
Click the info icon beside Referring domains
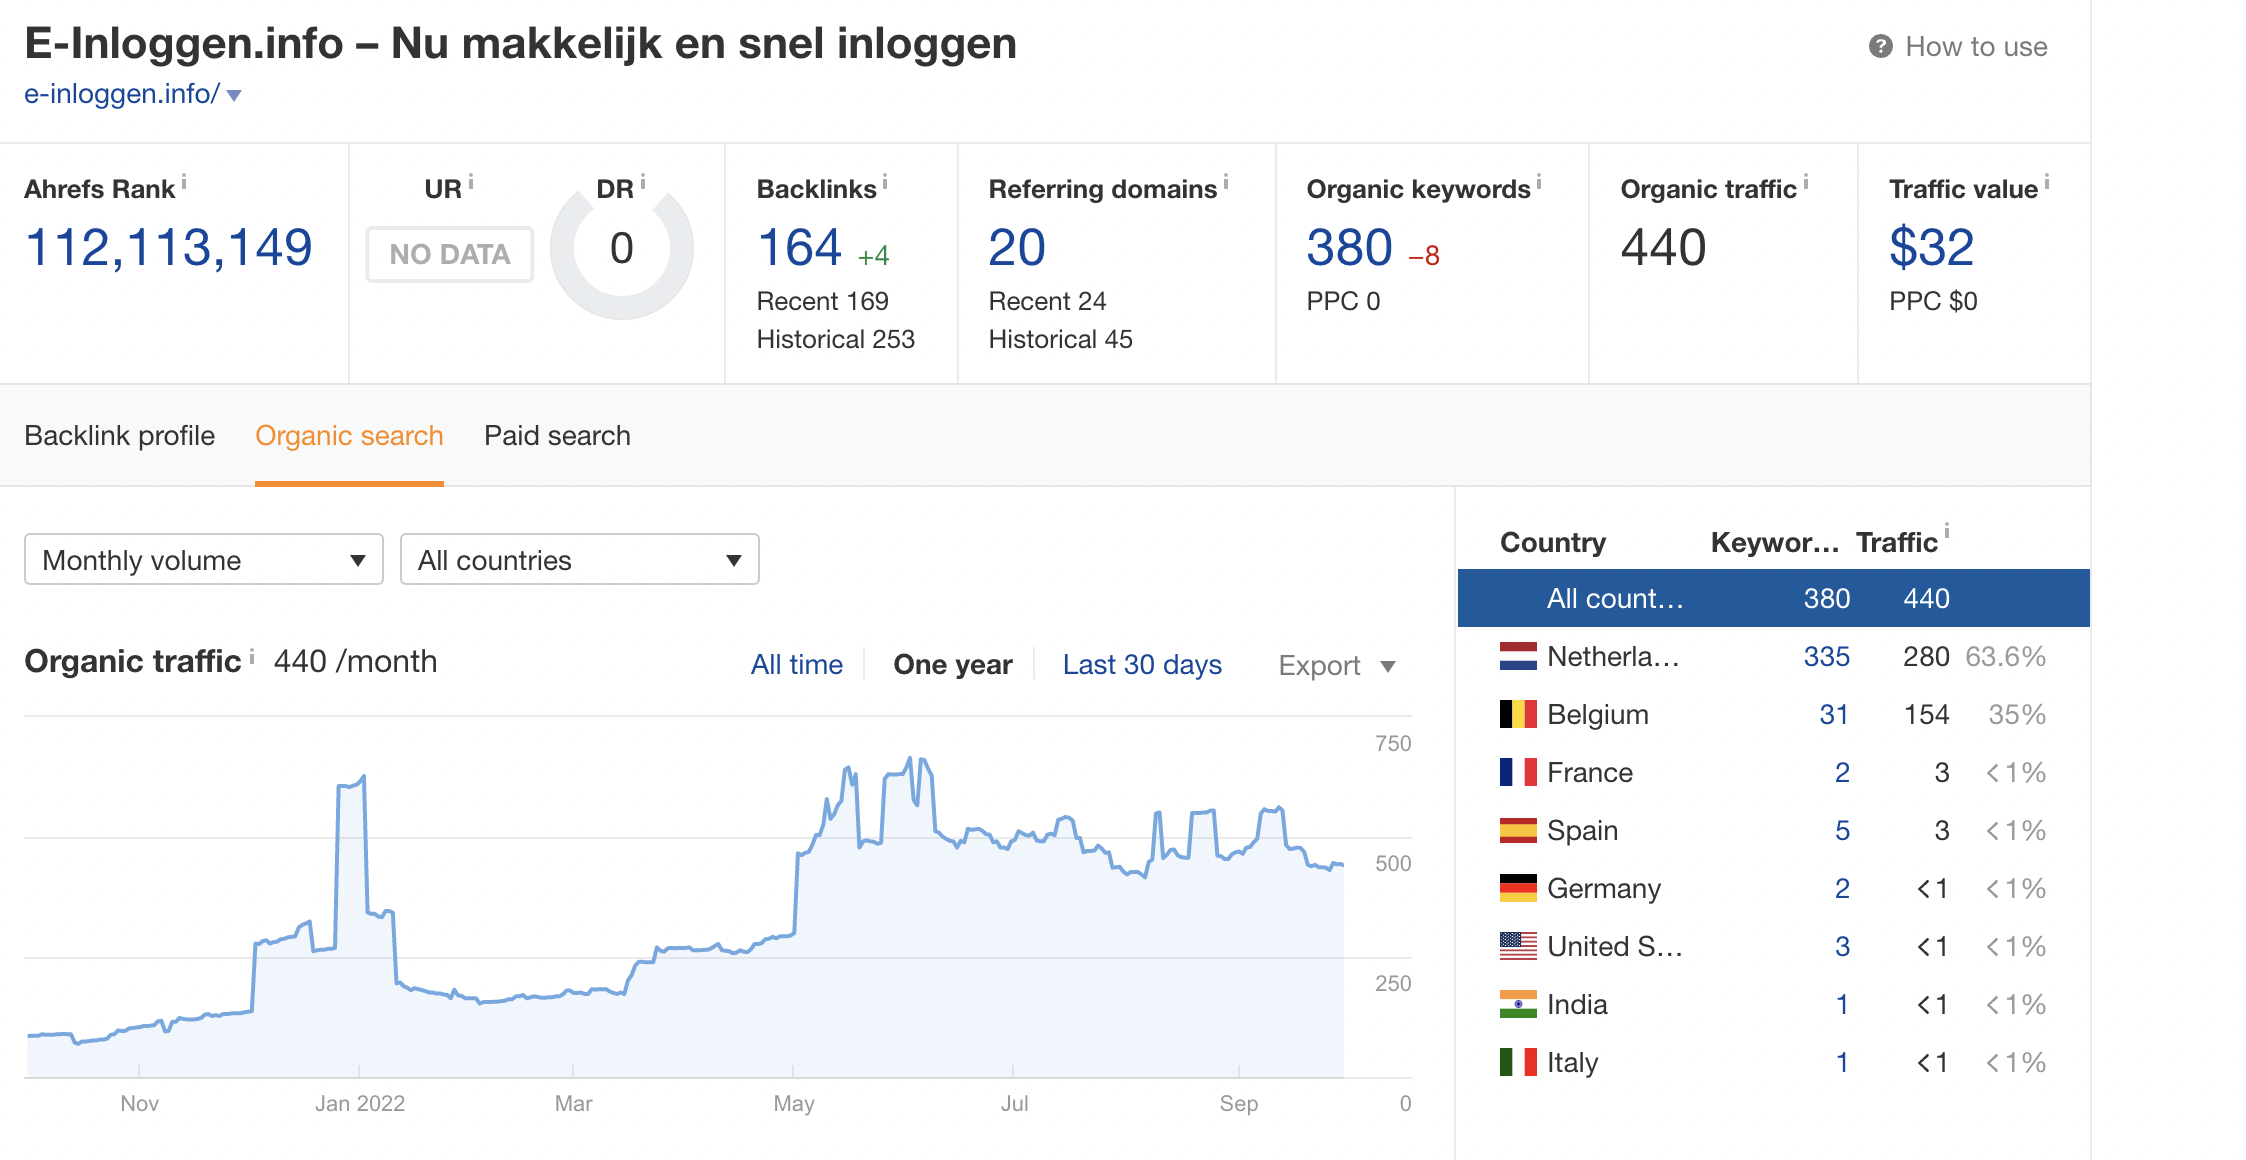[x=1226, y=182]
